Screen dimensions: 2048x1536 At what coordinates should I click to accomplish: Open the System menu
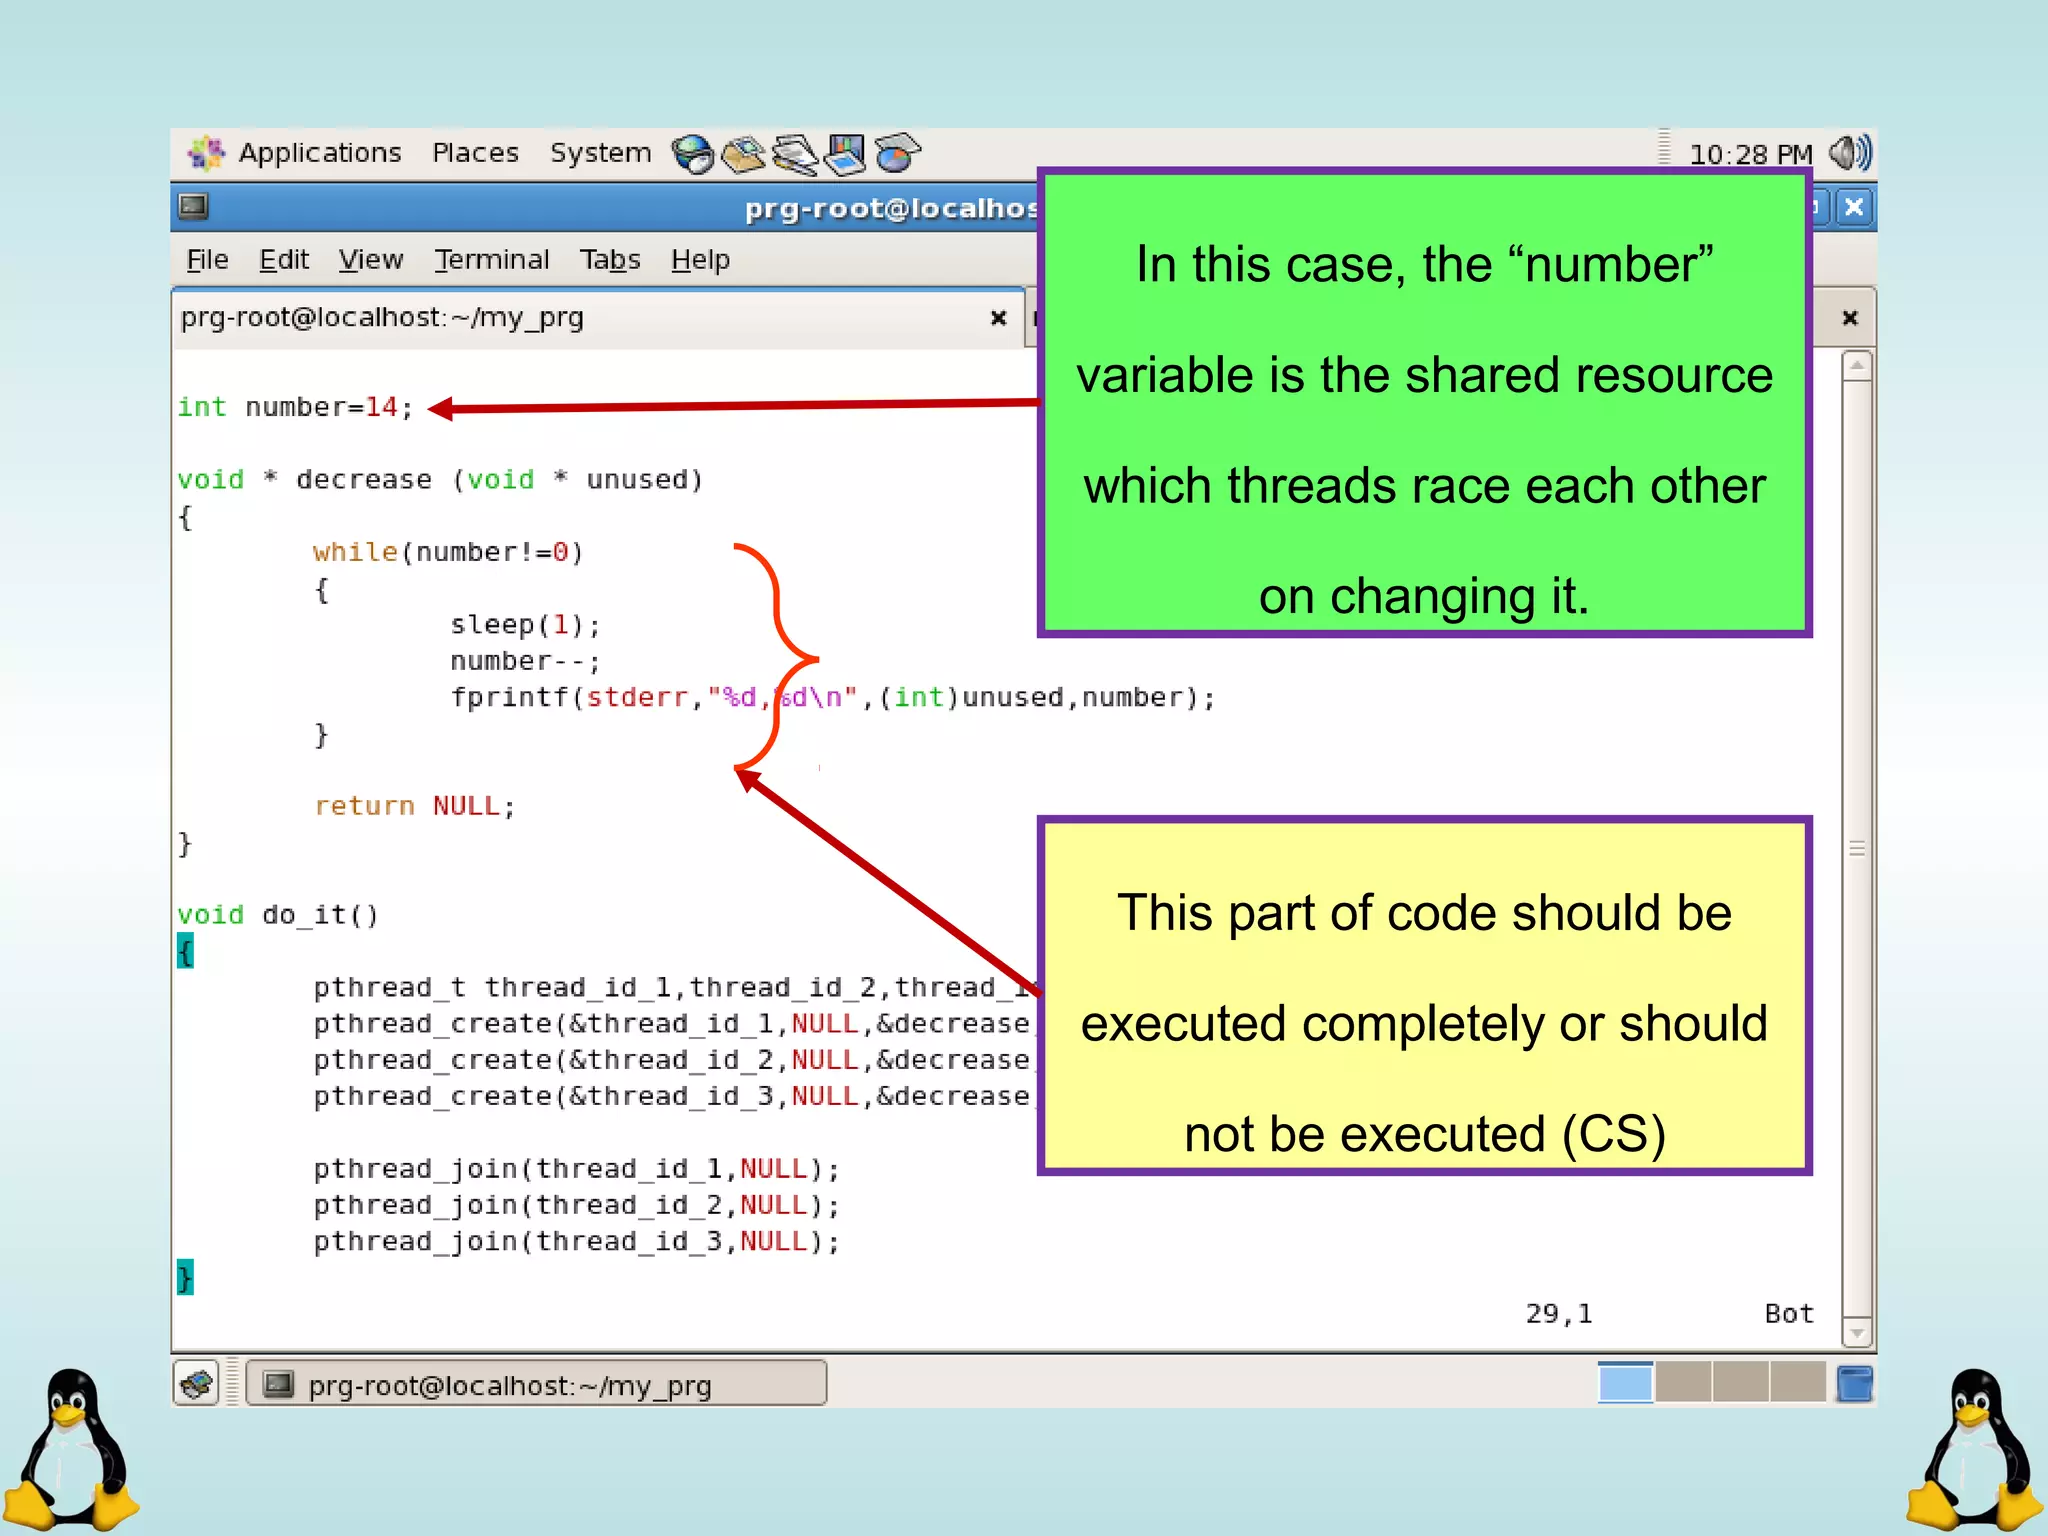pos(600,153)
